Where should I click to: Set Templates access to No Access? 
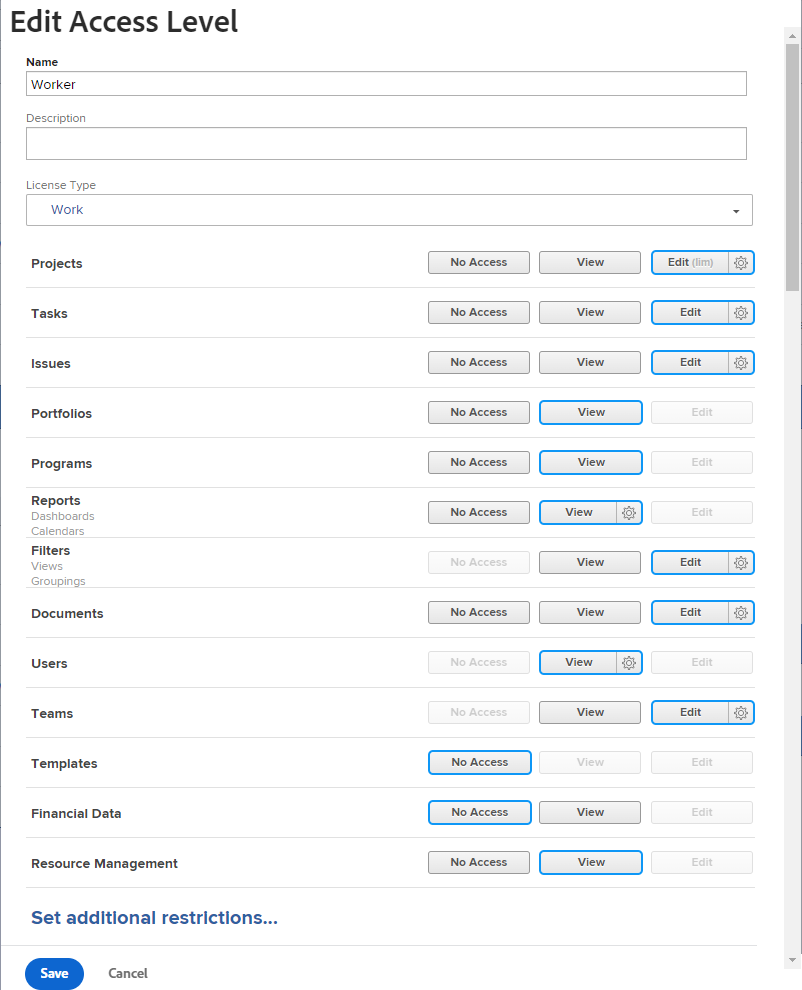coord(479,762)
